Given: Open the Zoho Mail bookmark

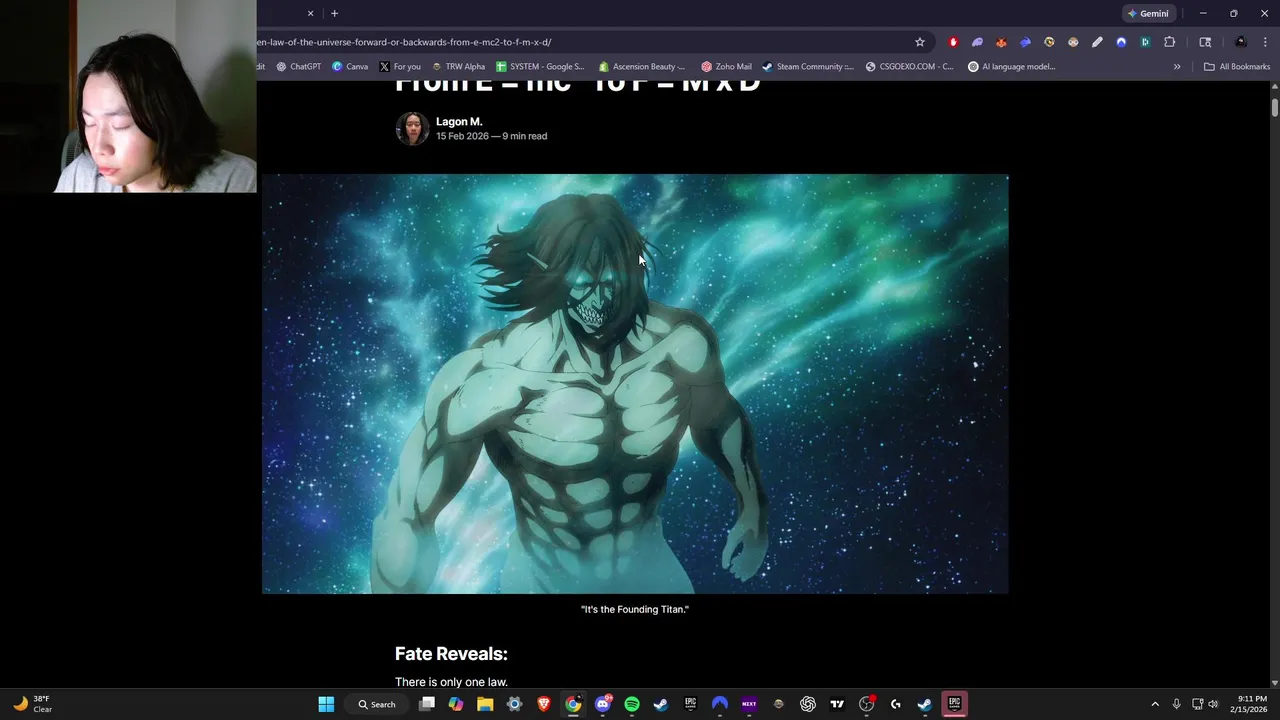Looking at the screenshot, I should pos(726,67).
